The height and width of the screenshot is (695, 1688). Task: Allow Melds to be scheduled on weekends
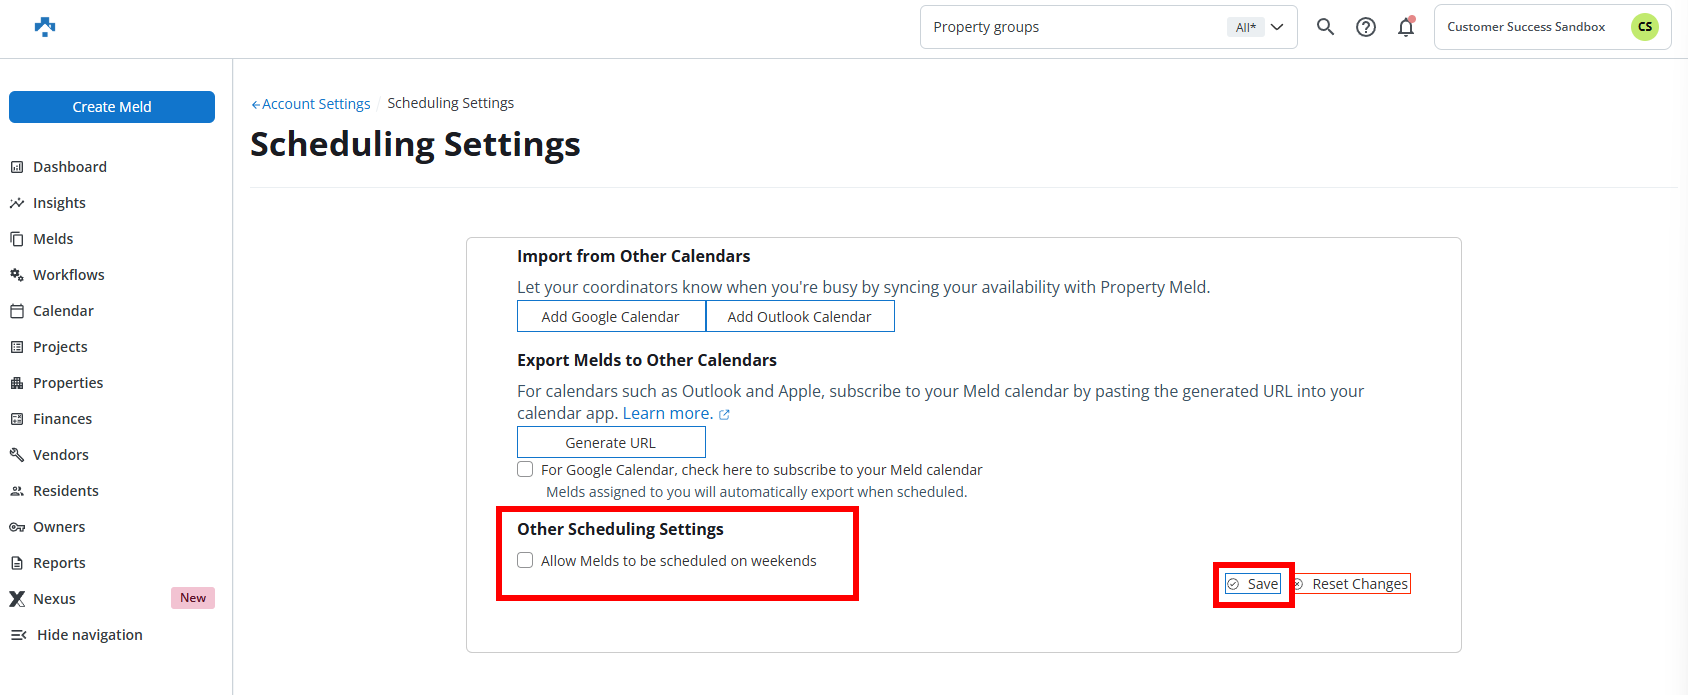click(525, 560)
